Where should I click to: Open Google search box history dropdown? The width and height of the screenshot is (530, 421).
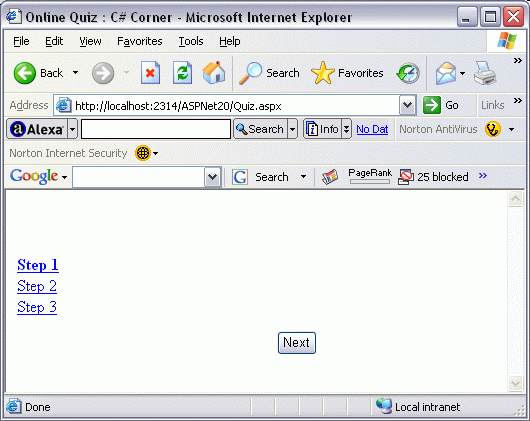(213, 176)
